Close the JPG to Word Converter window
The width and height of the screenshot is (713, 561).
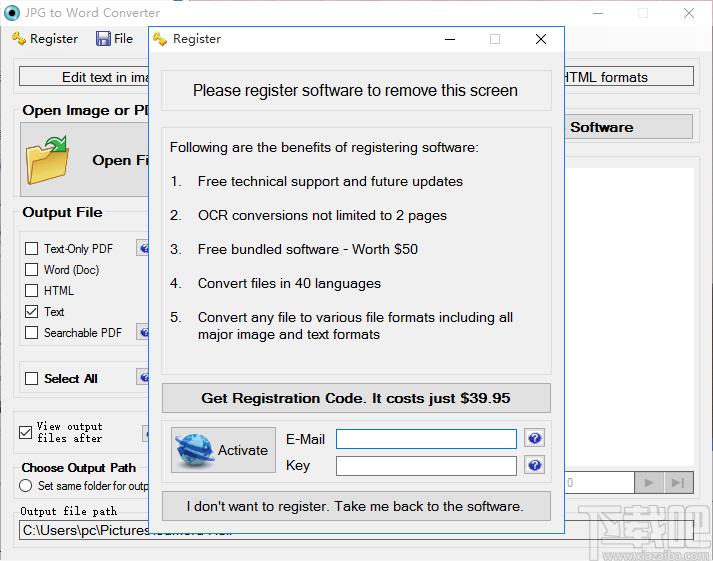pos(689,13)
